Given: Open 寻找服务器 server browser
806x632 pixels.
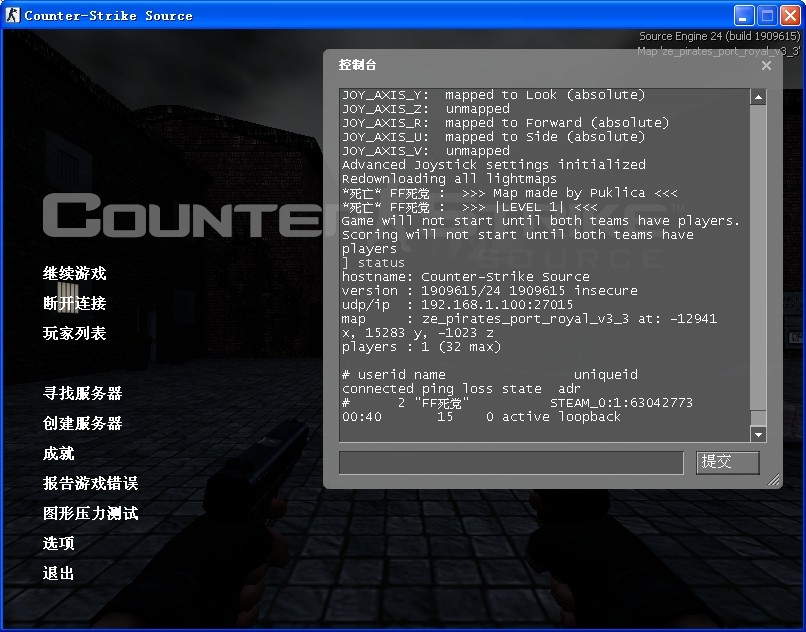Looking at the screenshot, I should (82, 393).
